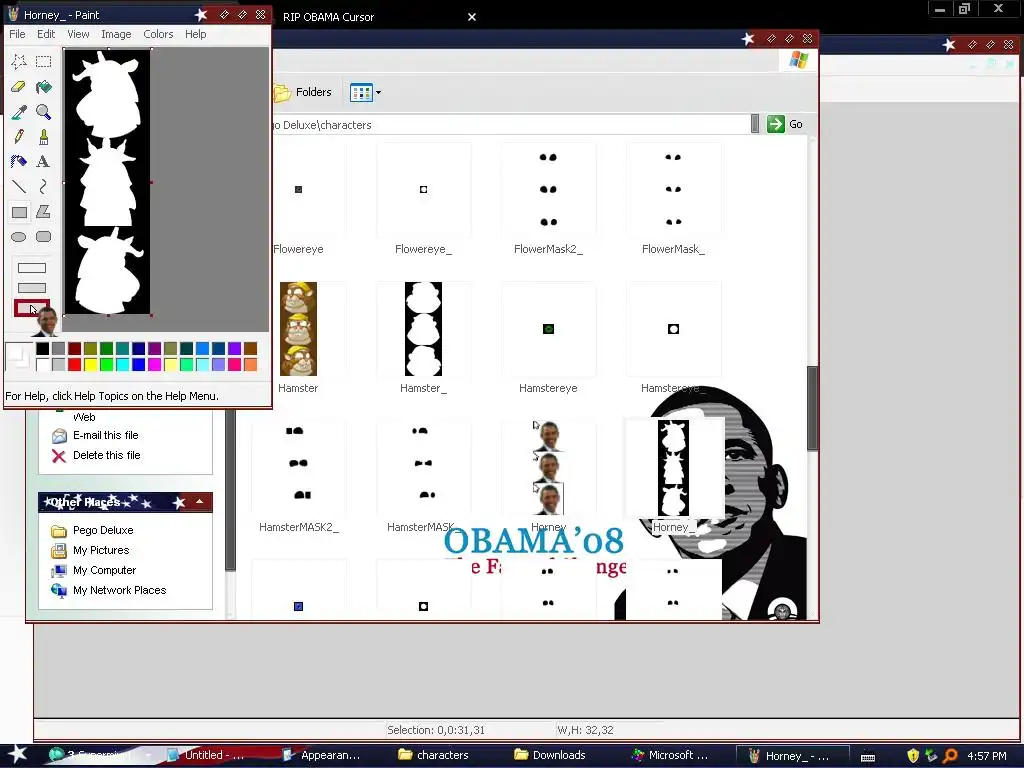Select the Pencil tool in Paint
Image resolution: width=1024 pixels, height=768 pixels.
[x=19, y=136]
